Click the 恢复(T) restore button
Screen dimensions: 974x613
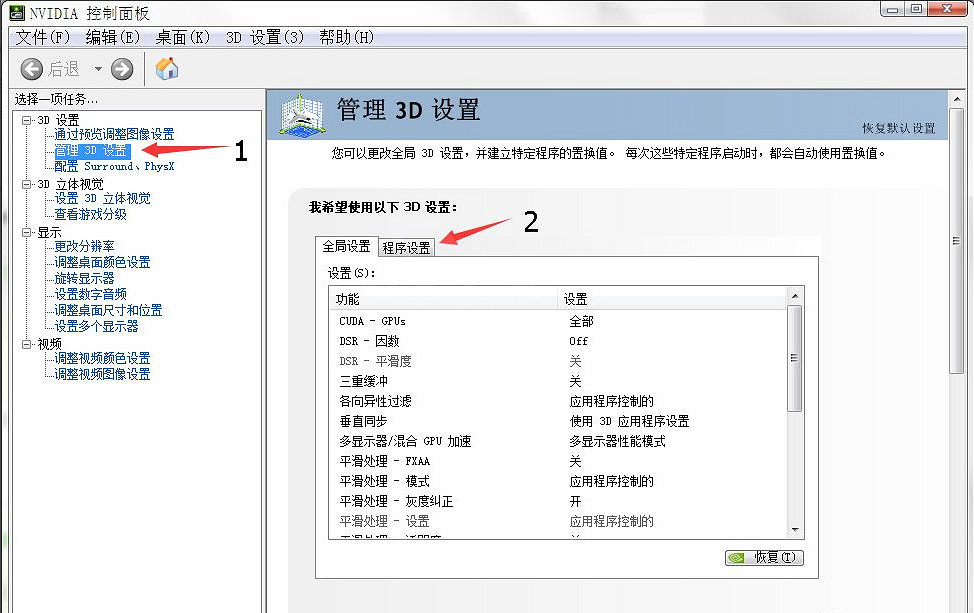[765, 558]
